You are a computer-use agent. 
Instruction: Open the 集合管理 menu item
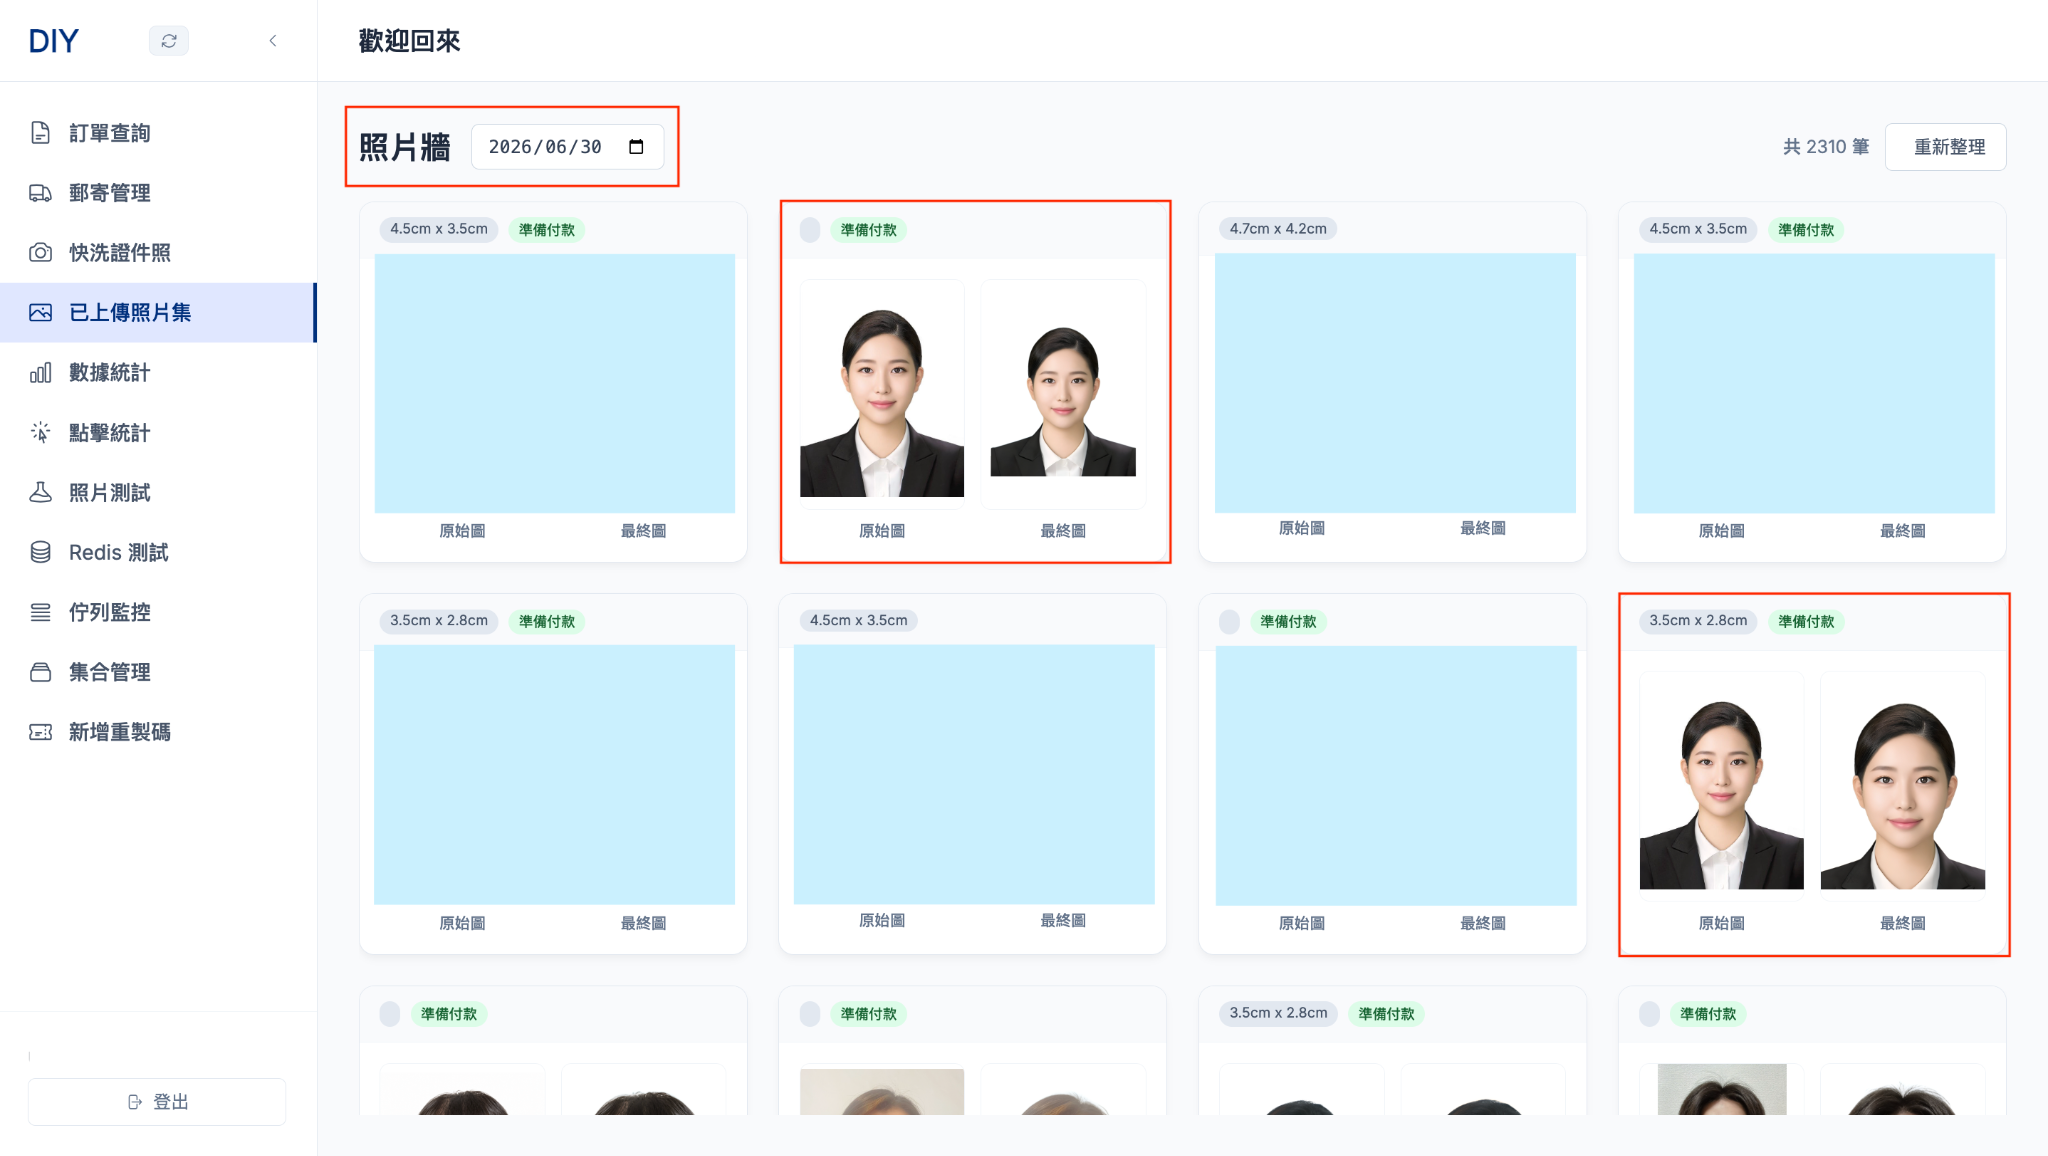[x=158, y=673]
